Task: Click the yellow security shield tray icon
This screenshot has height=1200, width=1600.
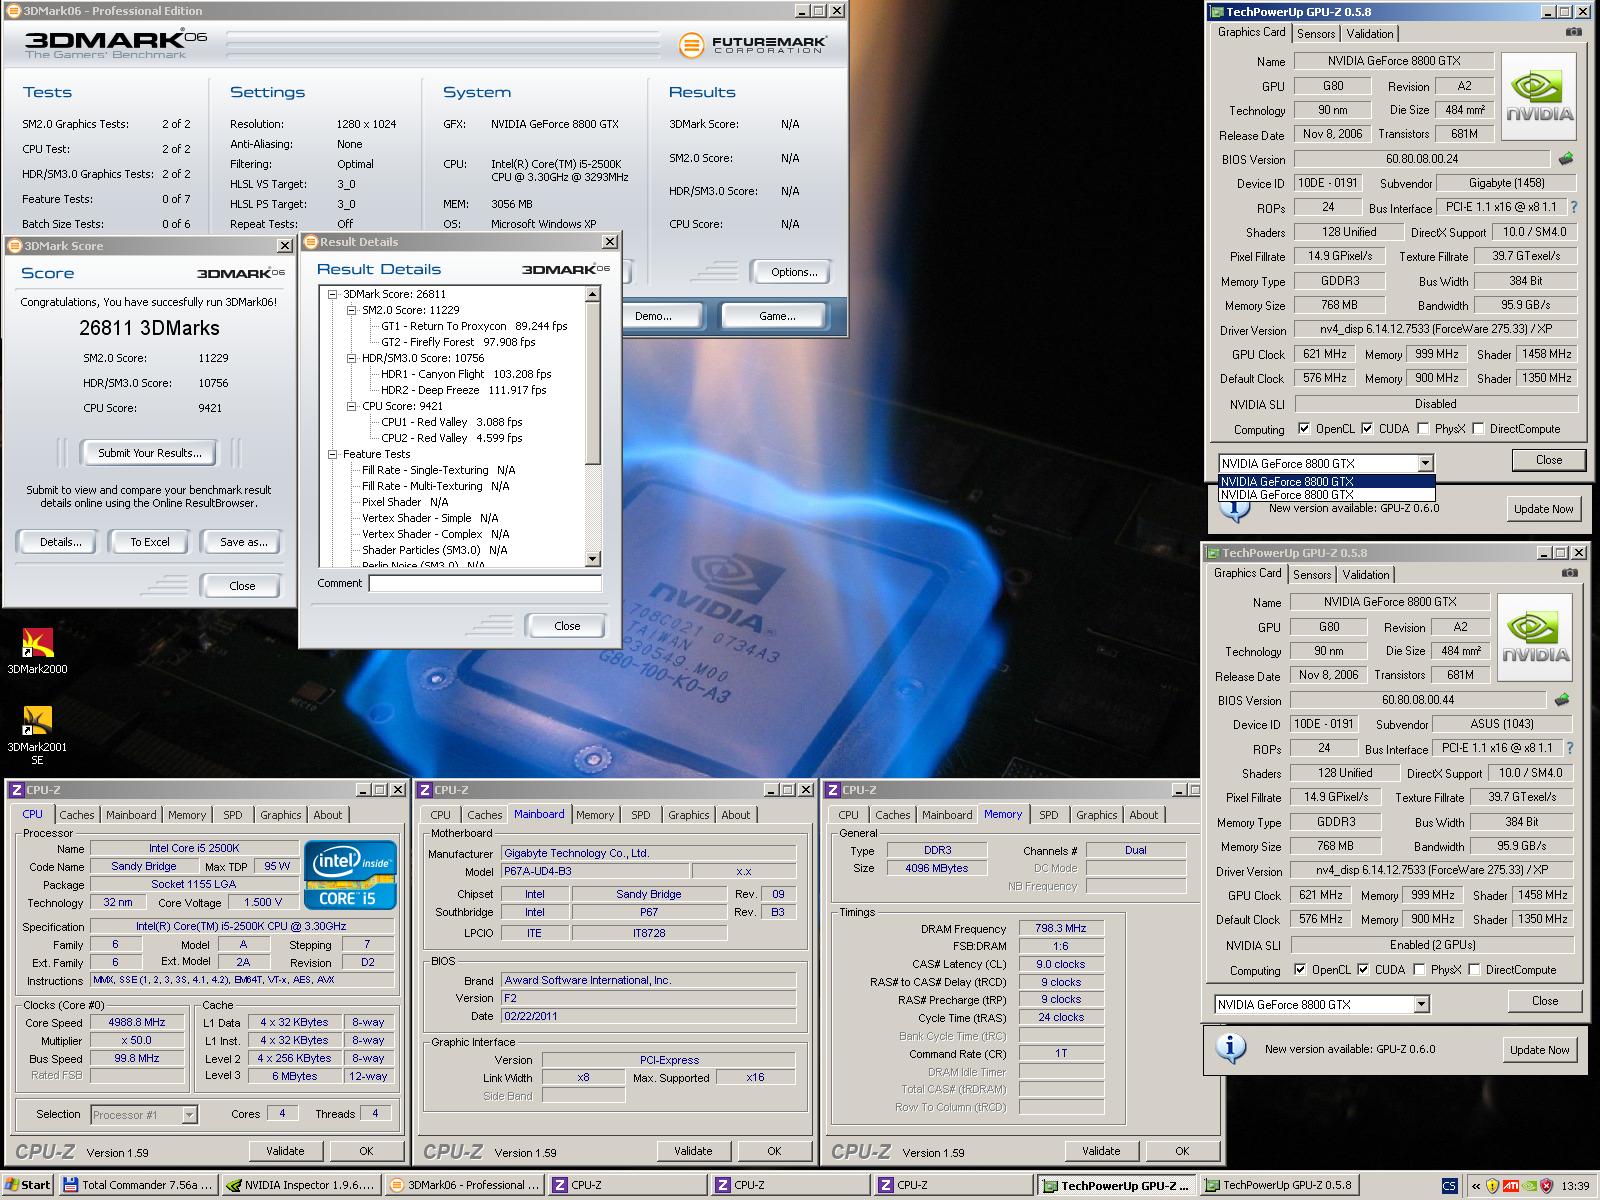Action: coord(1493,1186)
